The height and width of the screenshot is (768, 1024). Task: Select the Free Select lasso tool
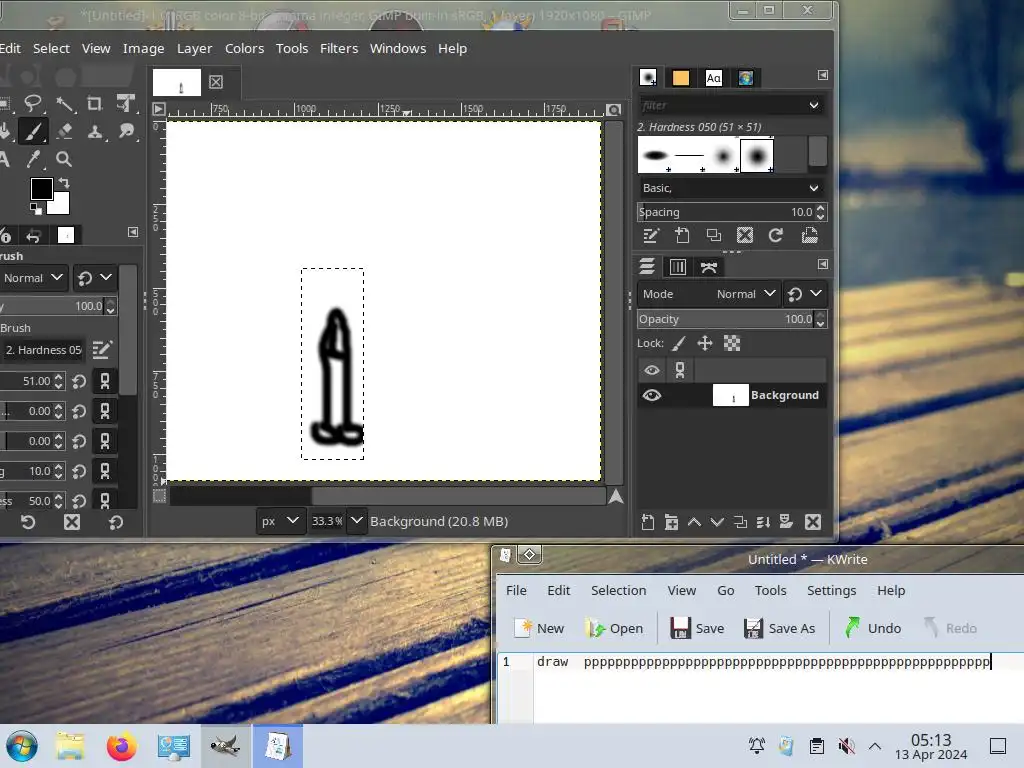[x=33, y=103]
